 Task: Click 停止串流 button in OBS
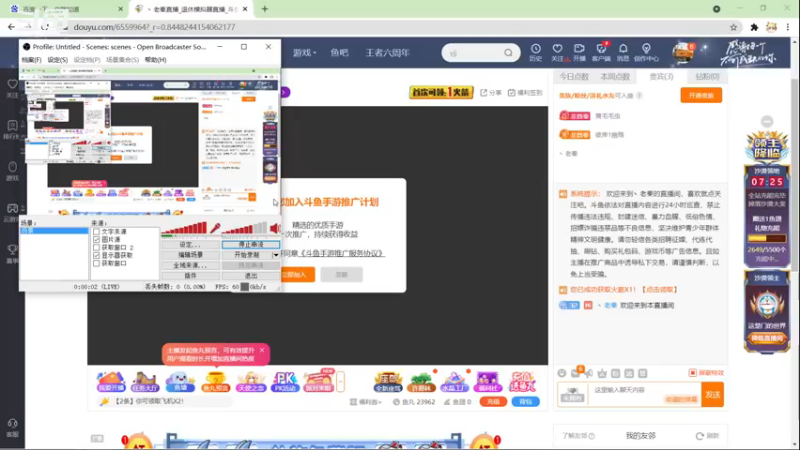[251, 244]
